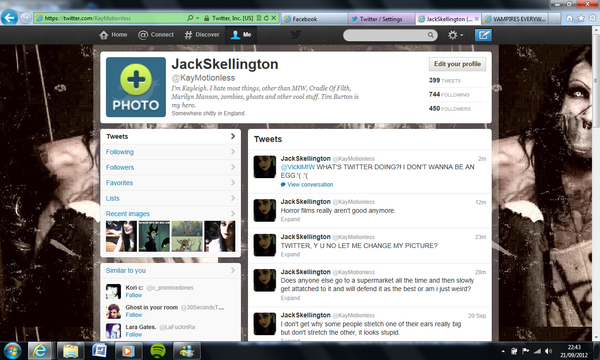Click the avatar on the Horror films tweet
Viewport: 600px width, 360px height.
pyautogui.click(x=265, y=210)
